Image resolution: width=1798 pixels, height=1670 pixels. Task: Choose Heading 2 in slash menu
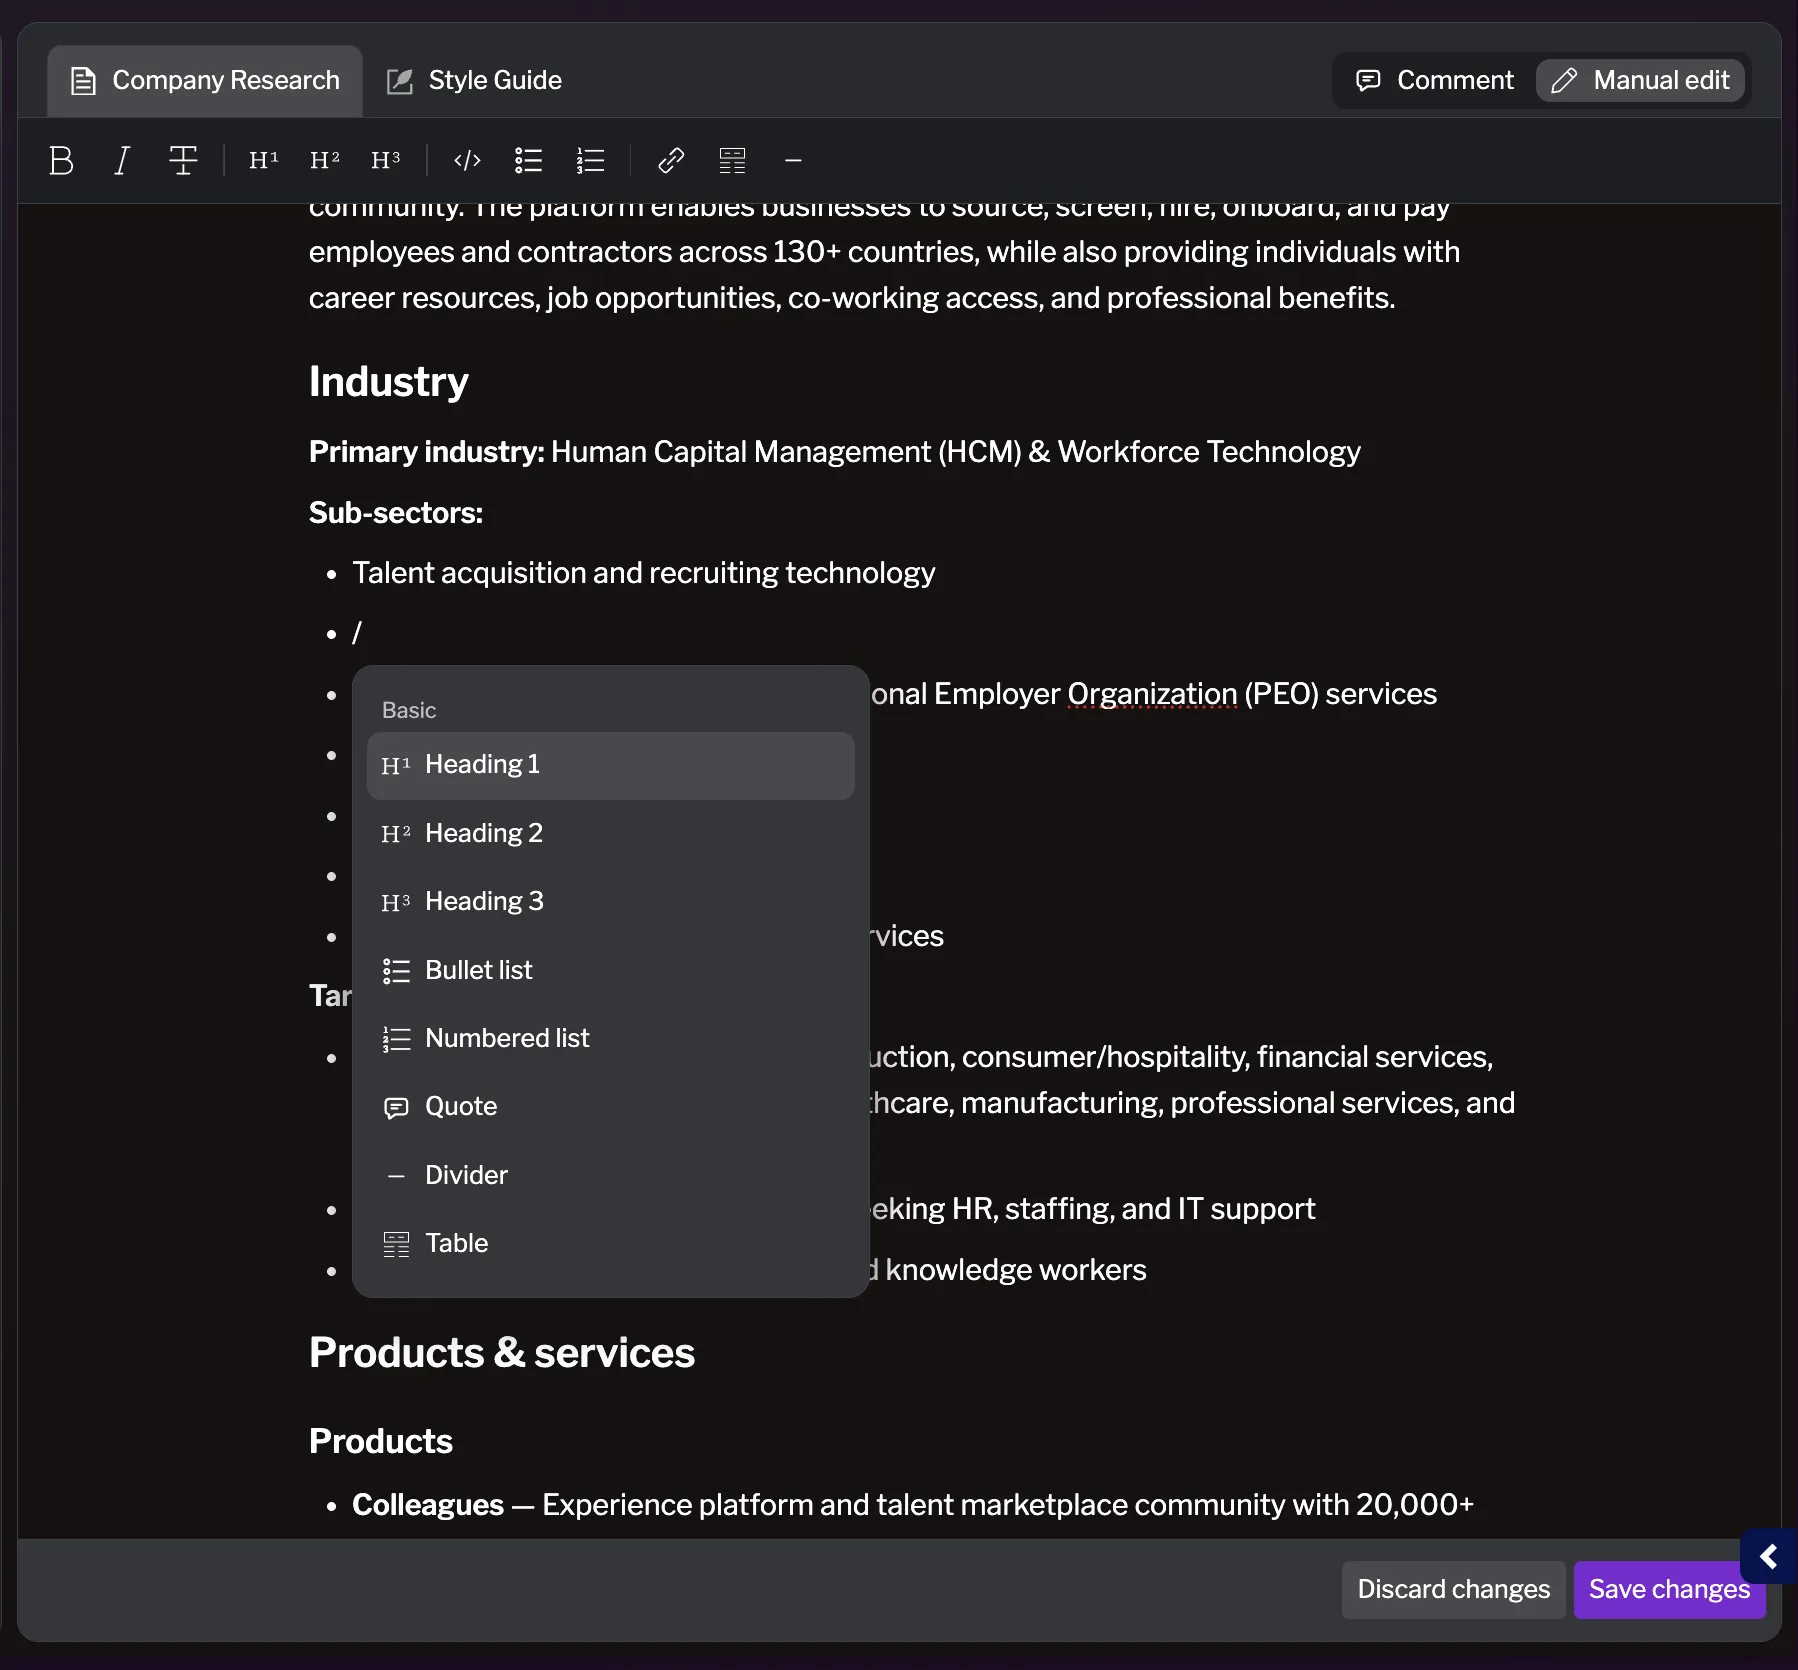click(x=610, y=833)
